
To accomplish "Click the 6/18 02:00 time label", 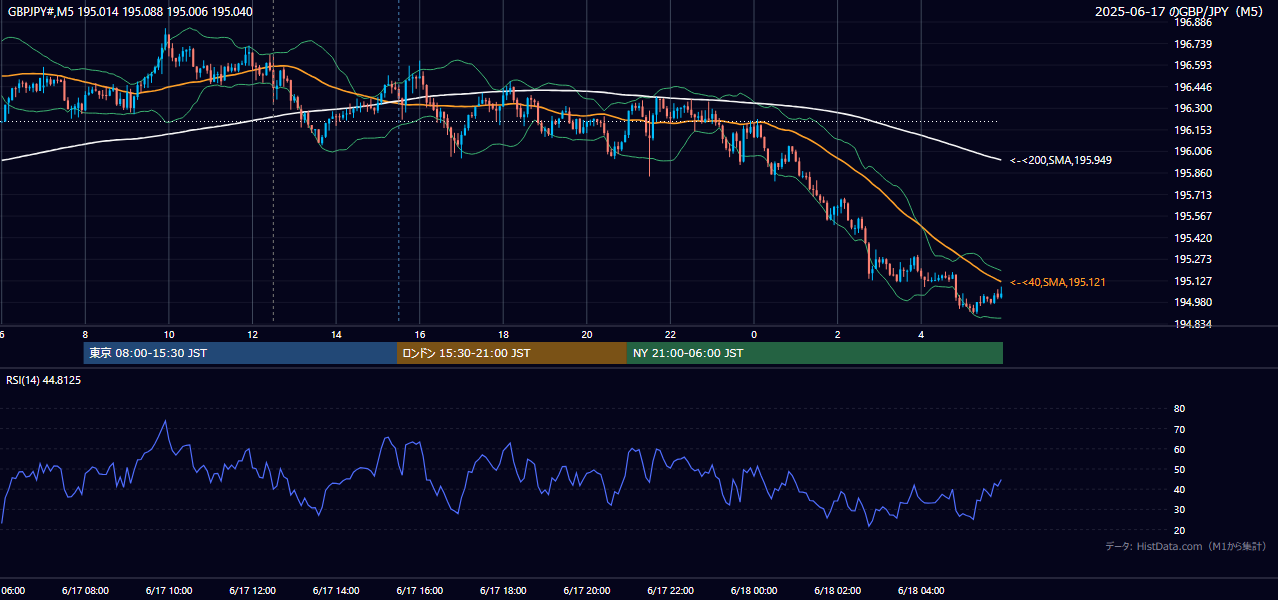I will pos(837,591).
